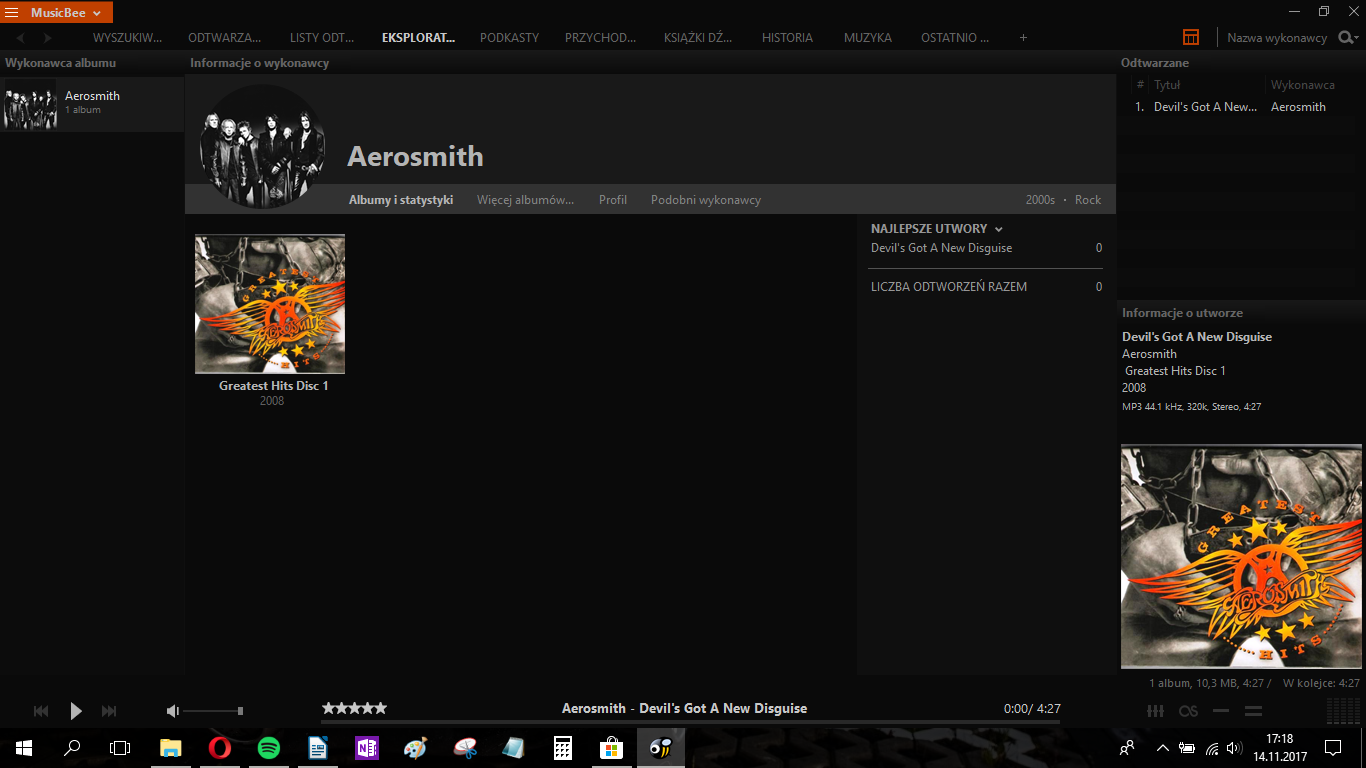This screenshot has width=1366, height=768.
Task: Open the Podobni wykonawcy link
Action: (706, 200)
